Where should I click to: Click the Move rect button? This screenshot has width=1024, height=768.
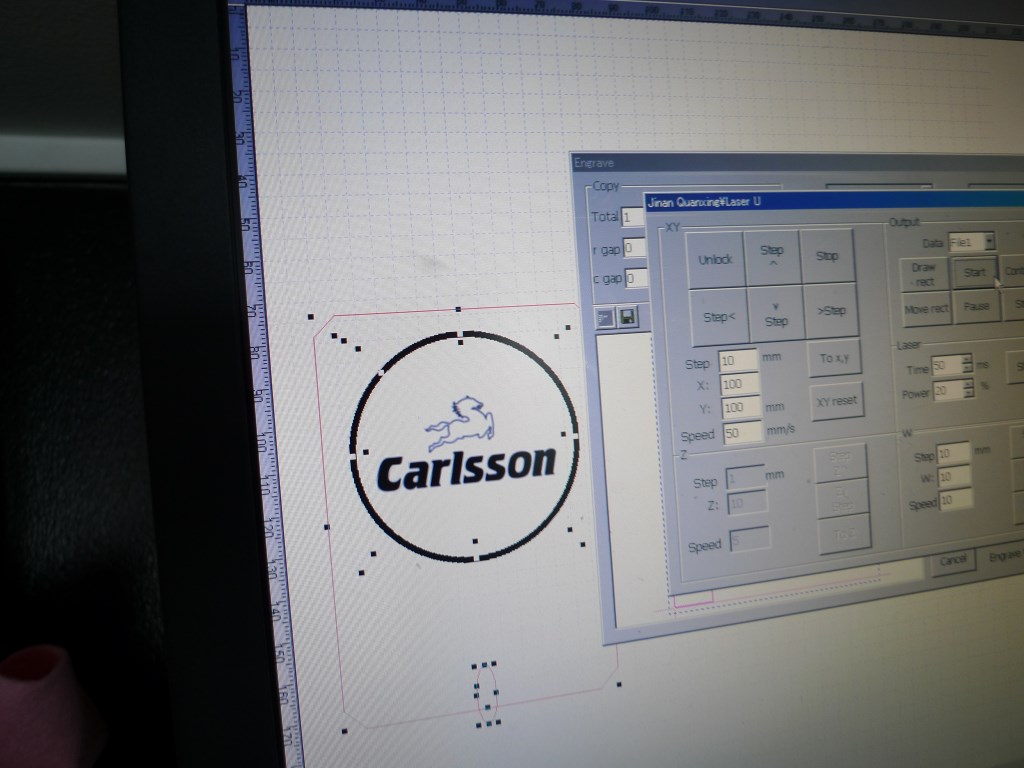(926, 309)
